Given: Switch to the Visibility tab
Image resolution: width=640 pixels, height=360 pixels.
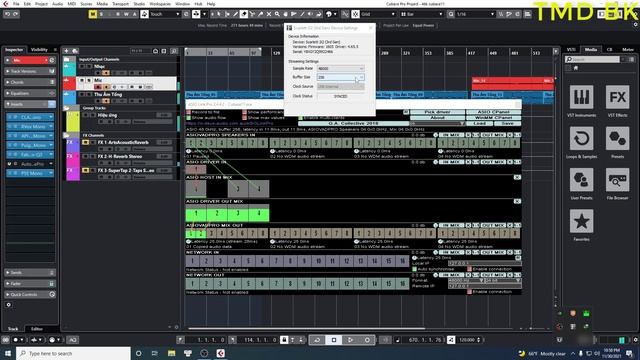Looking at the screenshot, I should (40, 50).
